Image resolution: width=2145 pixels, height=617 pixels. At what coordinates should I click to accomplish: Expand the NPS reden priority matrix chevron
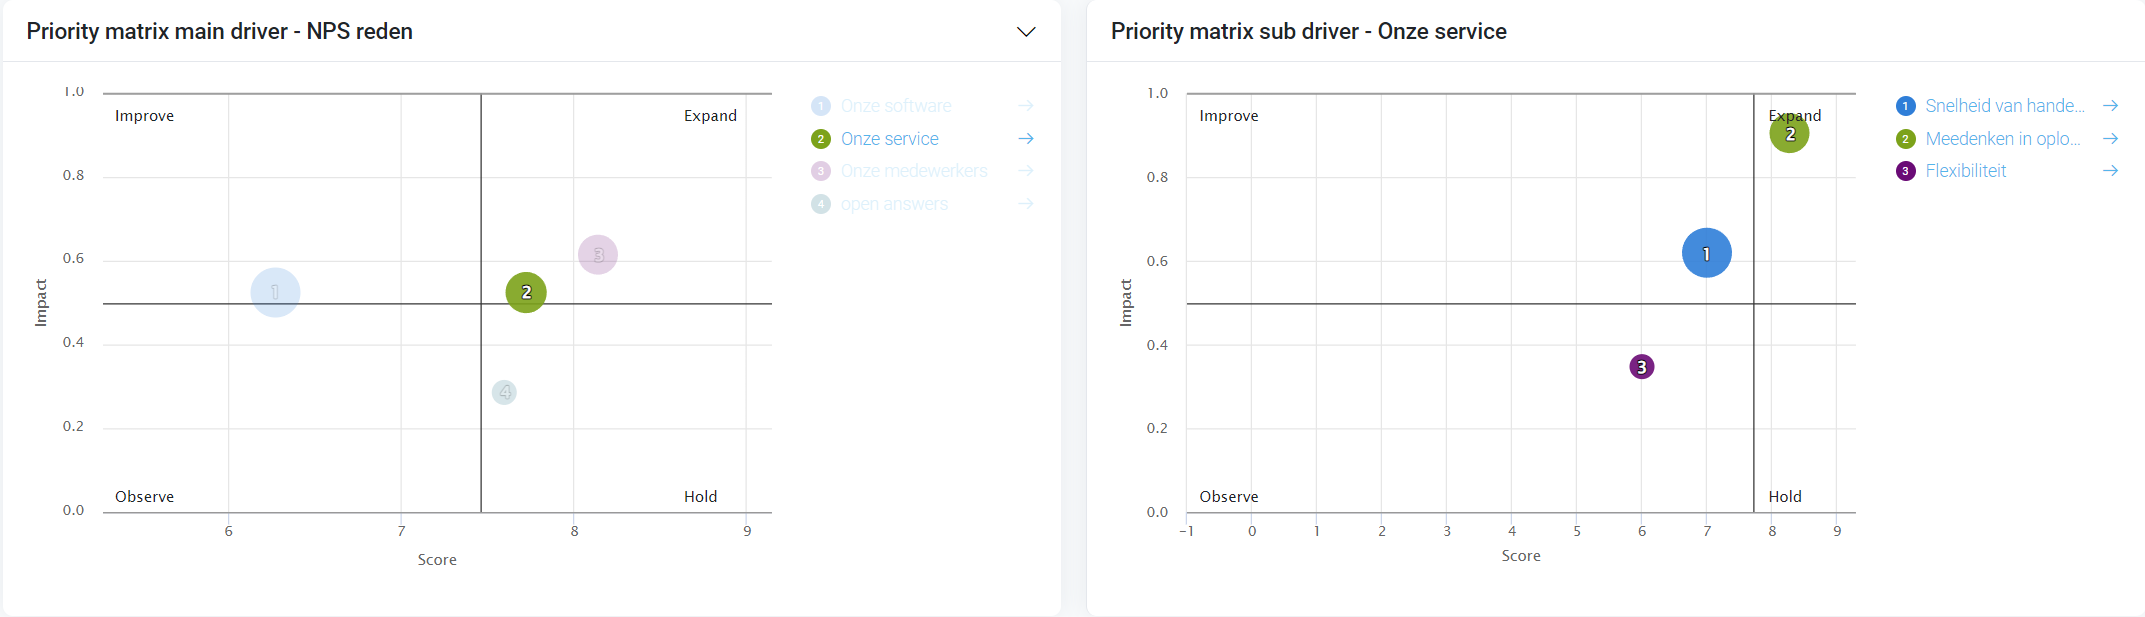pyautogui.click(x=1026, y=32)
